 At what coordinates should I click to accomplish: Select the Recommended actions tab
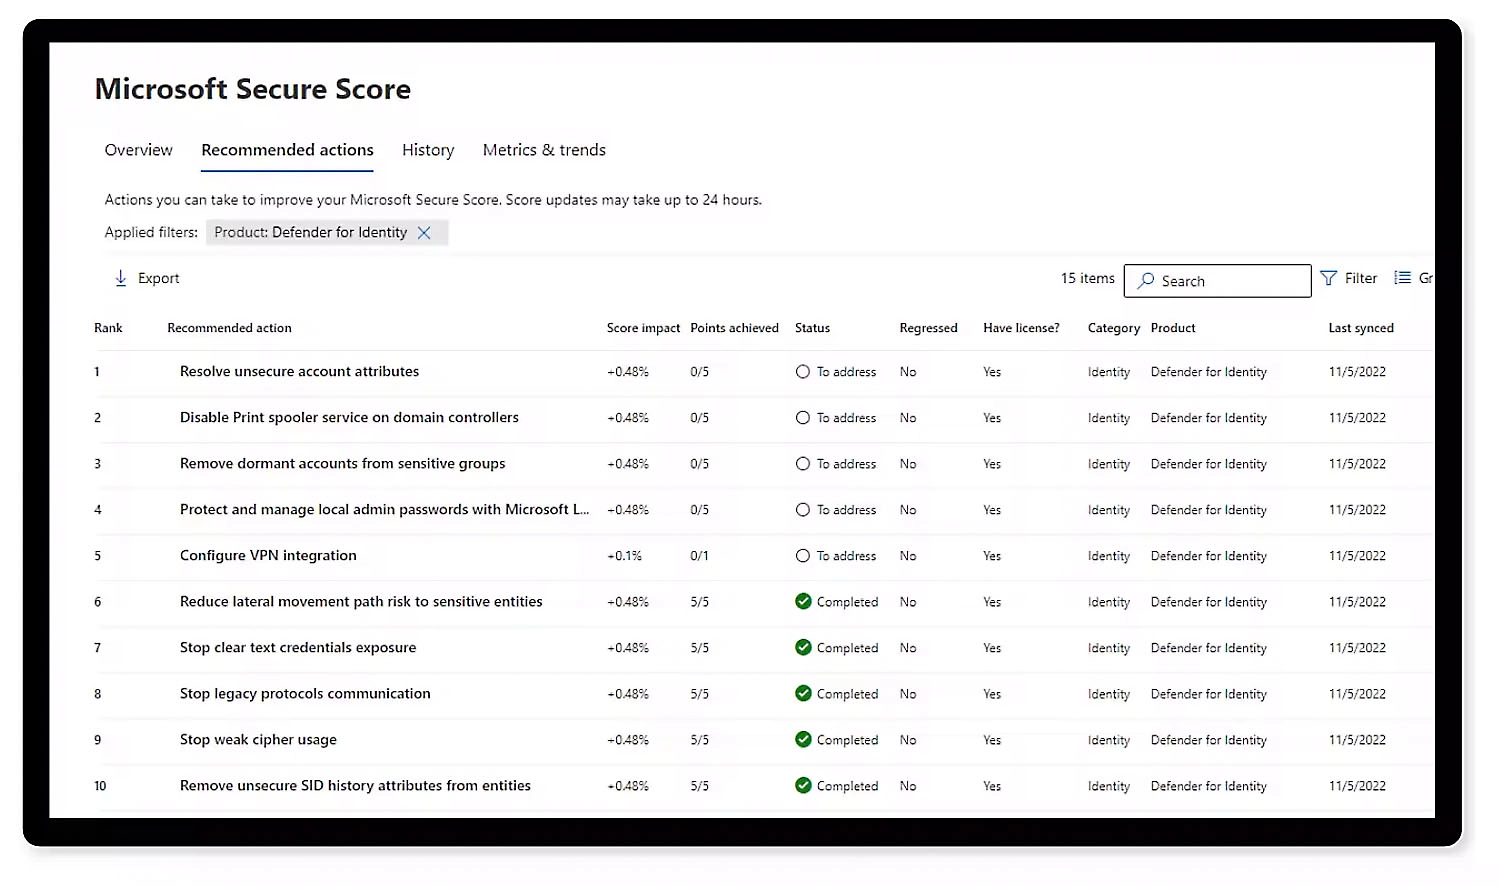(287, 150)
